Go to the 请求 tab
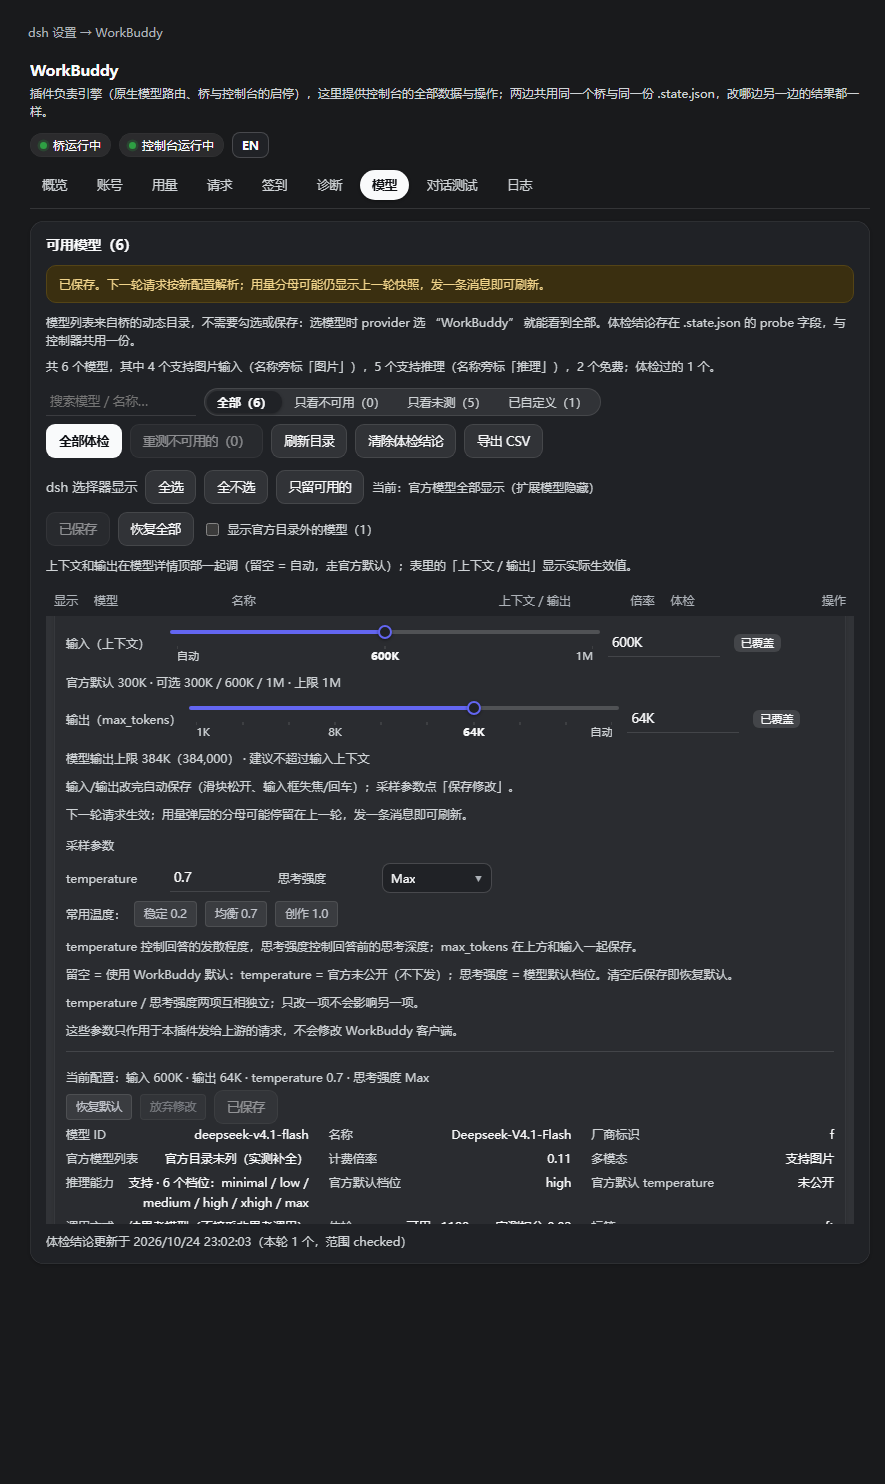This screenshot has width=885, height=1484. click(x=220, y=185)
